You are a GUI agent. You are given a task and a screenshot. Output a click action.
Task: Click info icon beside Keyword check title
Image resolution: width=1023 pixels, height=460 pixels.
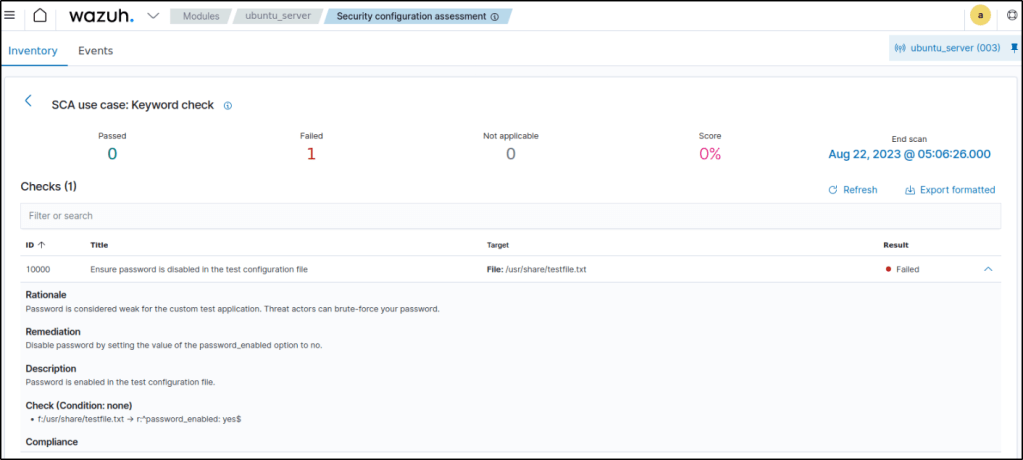point(228,105)
